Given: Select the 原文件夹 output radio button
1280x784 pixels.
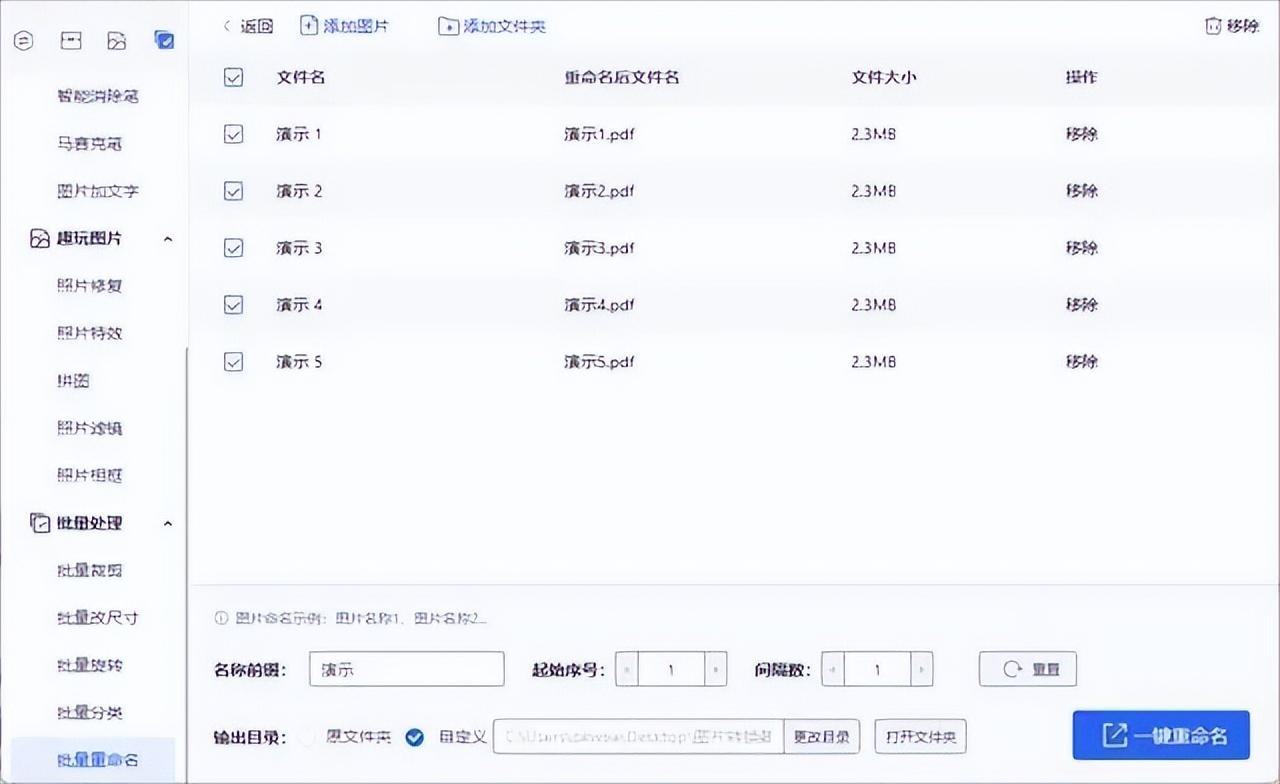Looking at the screenshot, I should (x=307, y=735).
